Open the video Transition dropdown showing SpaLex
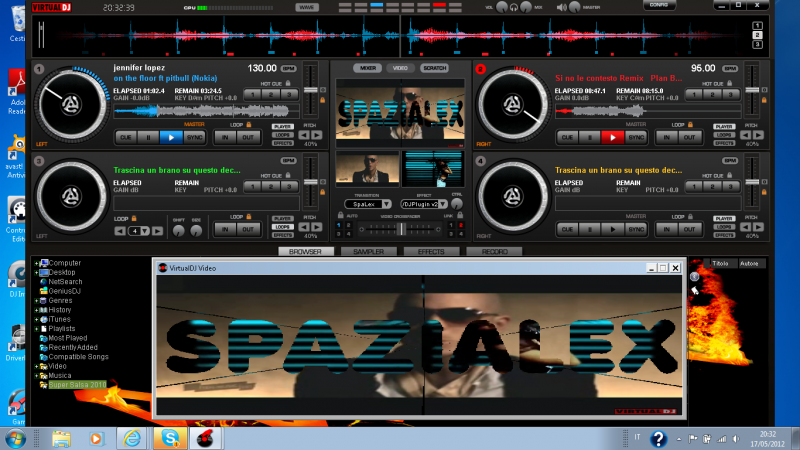Screen dimensions: 800x450 [367, 203]
